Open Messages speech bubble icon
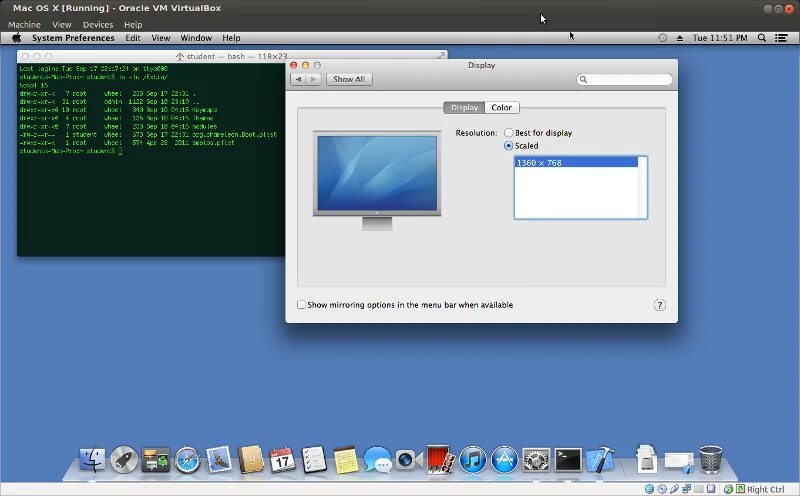 pyautogui.click(x=377, y=460)
